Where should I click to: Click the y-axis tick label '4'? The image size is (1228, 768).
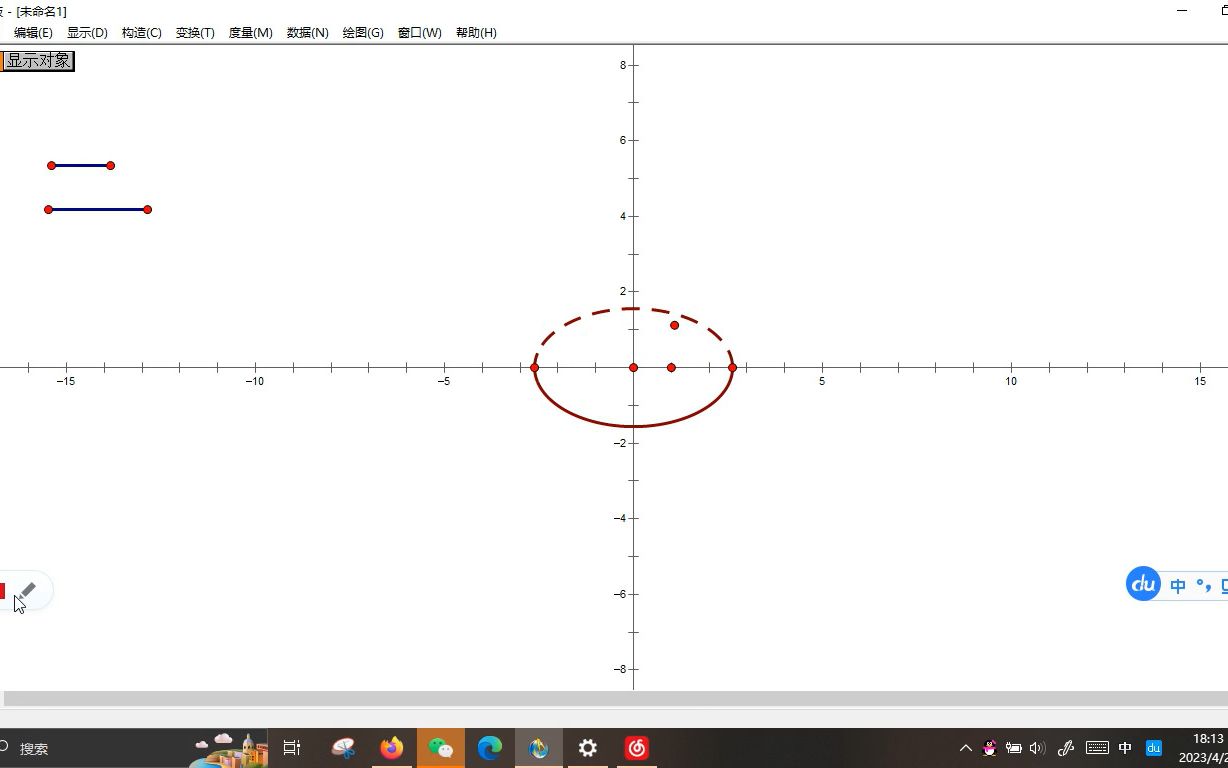pyautogui.click(x=623, y=217)
